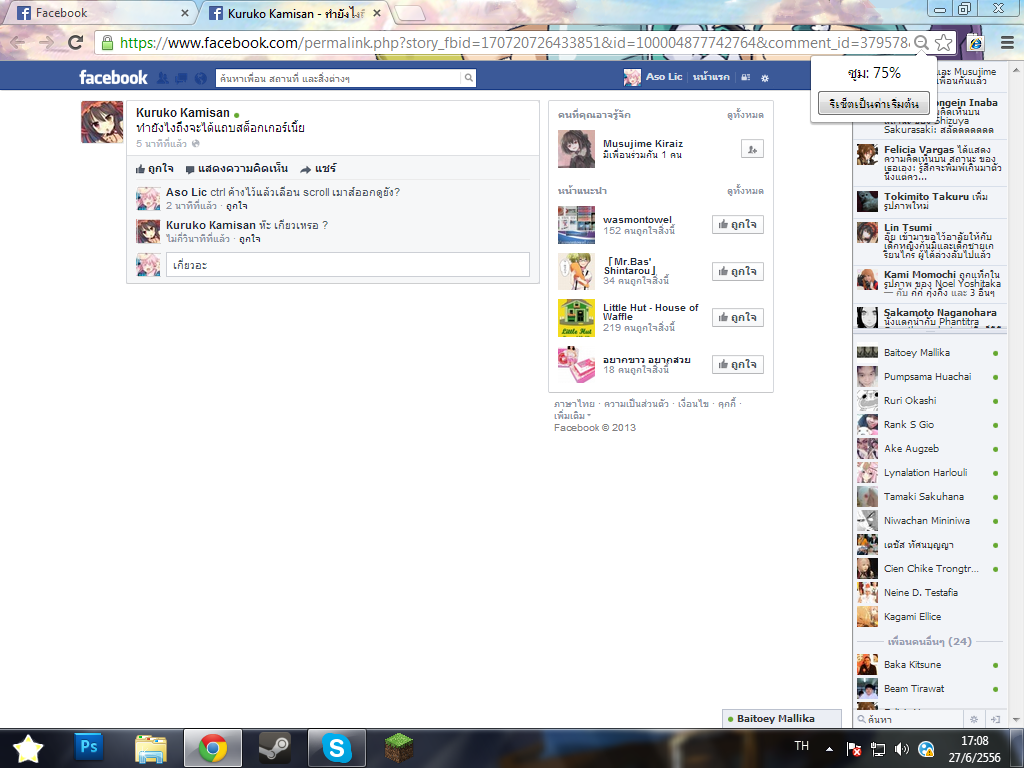The height and width of the screenshot is (768, 1024).
Task: Open chat with Ake Augzeb
Action: [930, 449]
